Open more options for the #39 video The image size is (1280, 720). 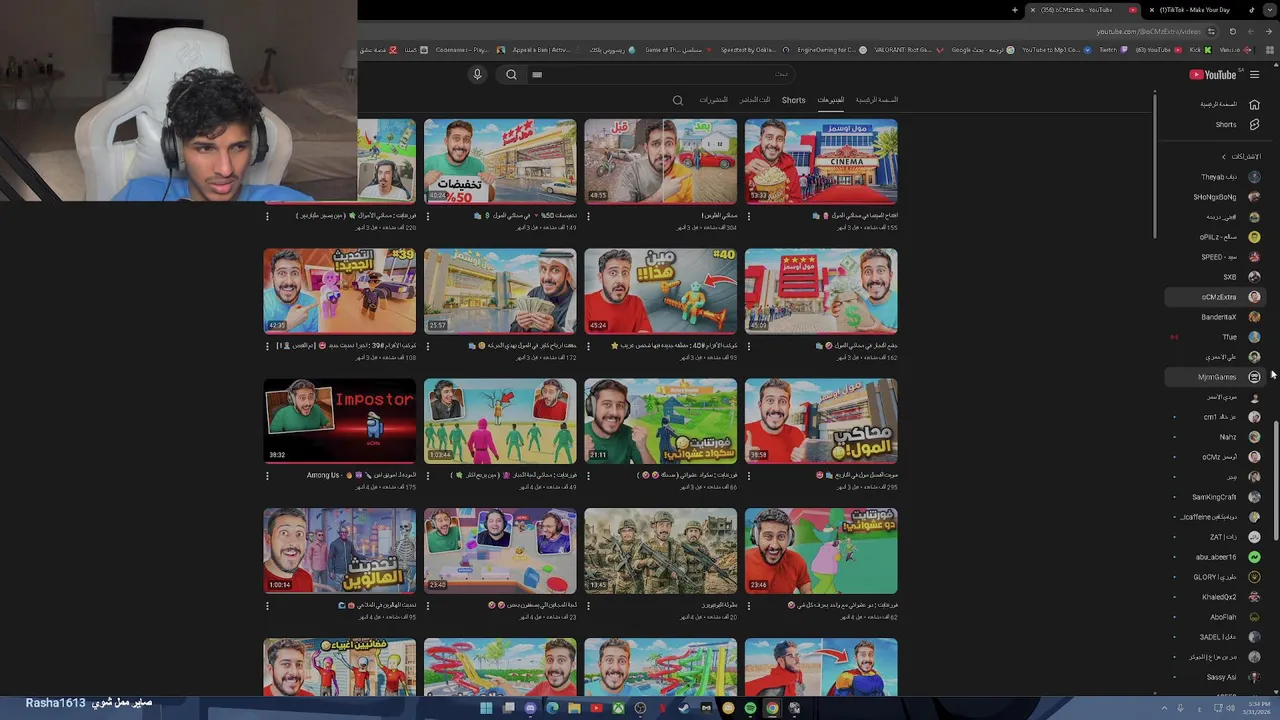(x=267, y=346)
